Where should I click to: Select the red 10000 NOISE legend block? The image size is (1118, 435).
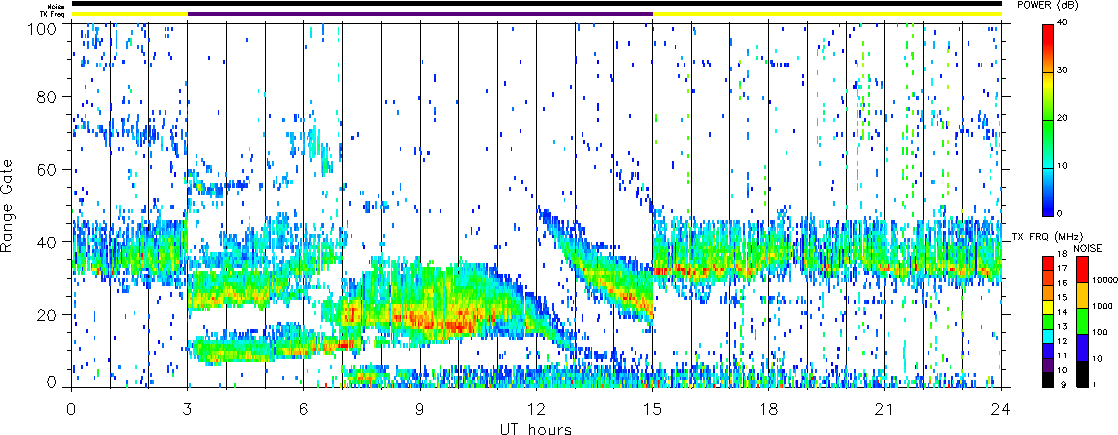pos(1084,268)
